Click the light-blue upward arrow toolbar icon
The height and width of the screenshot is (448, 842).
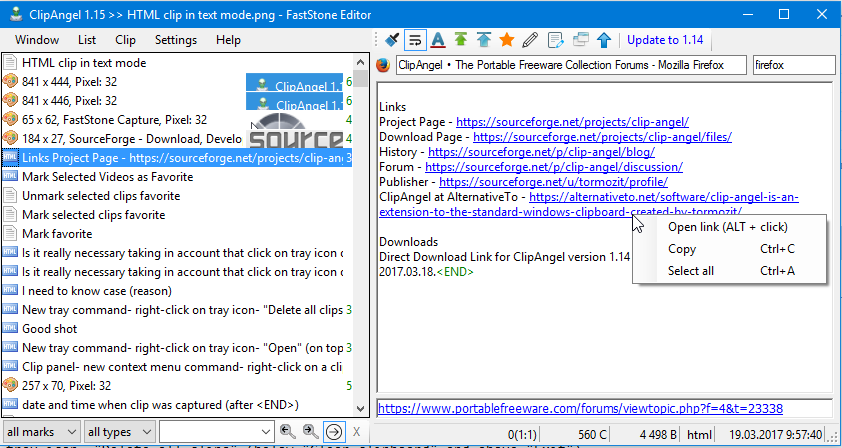(484, 40)
